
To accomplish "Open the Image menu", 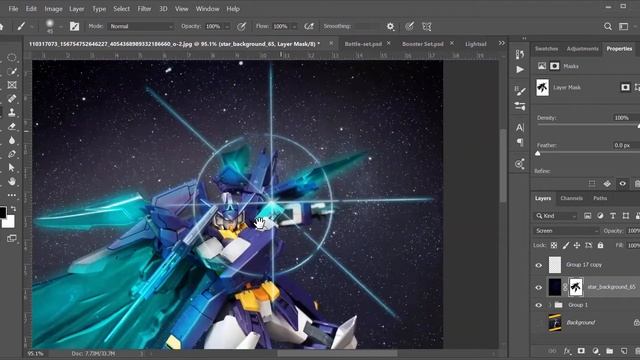I will pyautogui.click(x=53, y=9).
